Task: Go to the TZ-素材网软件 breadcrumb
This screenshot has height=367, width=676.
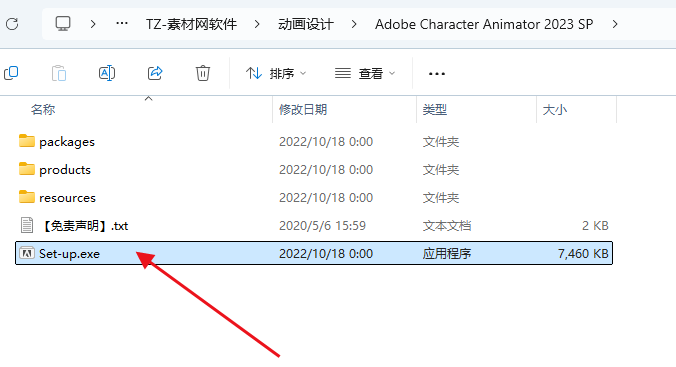Action: point(191,24)
